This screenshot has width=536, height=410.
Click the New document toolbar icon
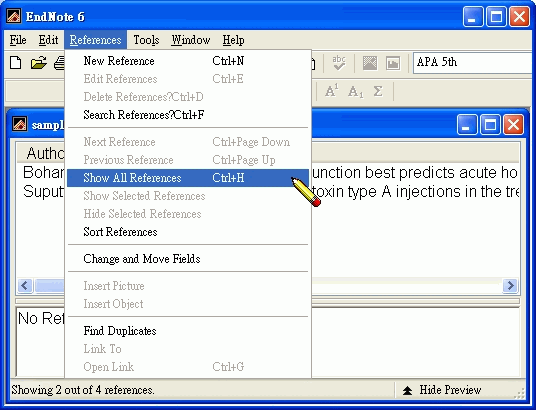pyautogui.click(x=15, y=63)
